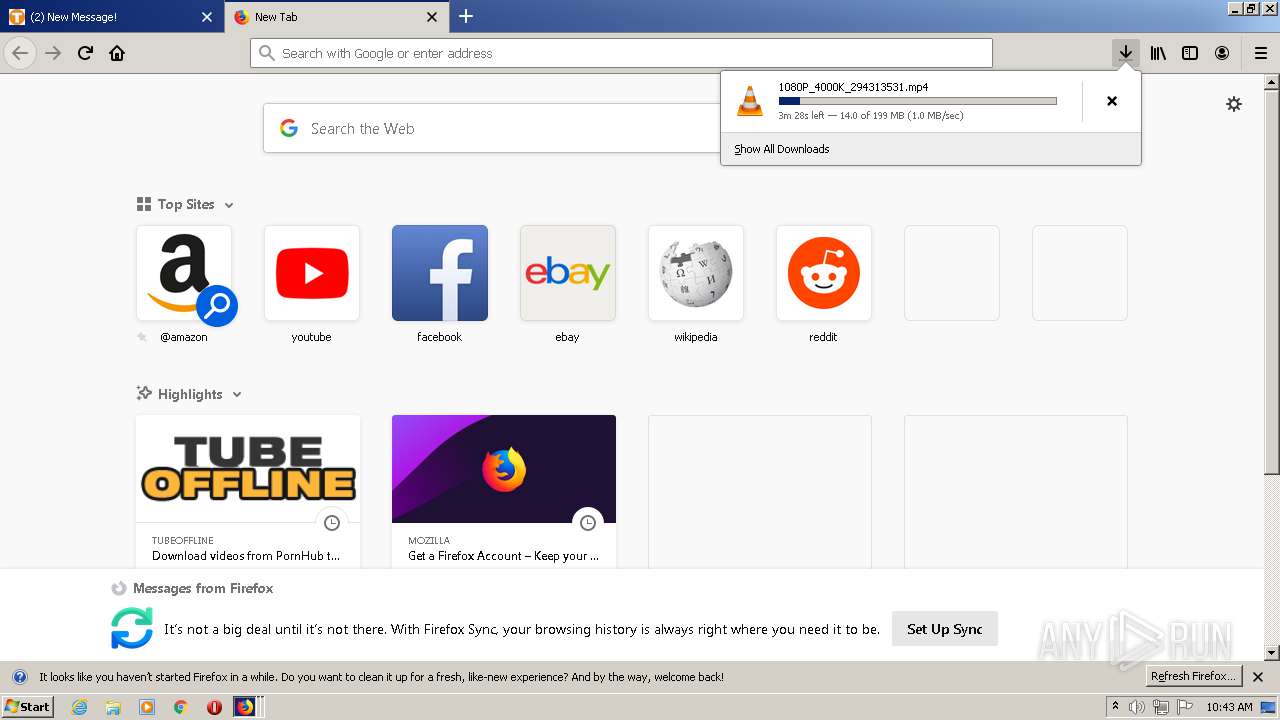Image resolution: width=1280 pixels, height=720 pixels.
Task: Close the (2) New Message! tab
Action: click(207, 17)
